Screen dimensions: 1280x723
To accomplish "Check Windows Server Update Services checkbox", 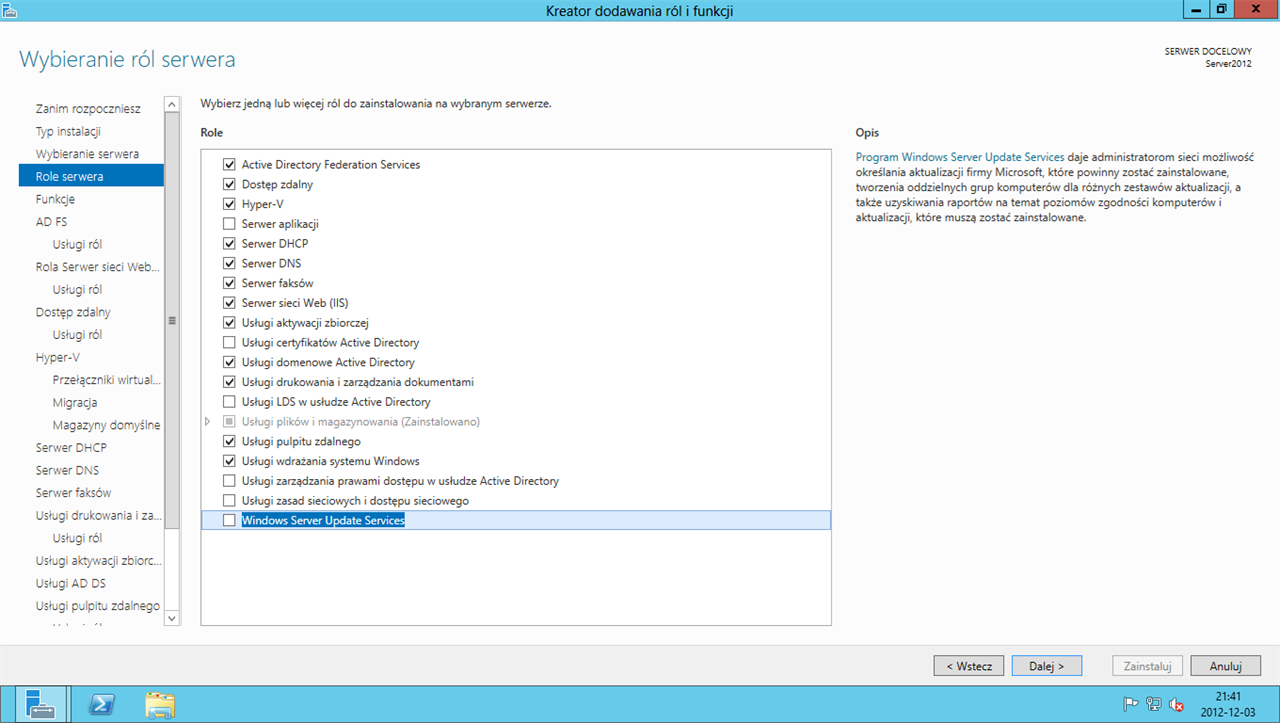I will [x=230, y=520].
